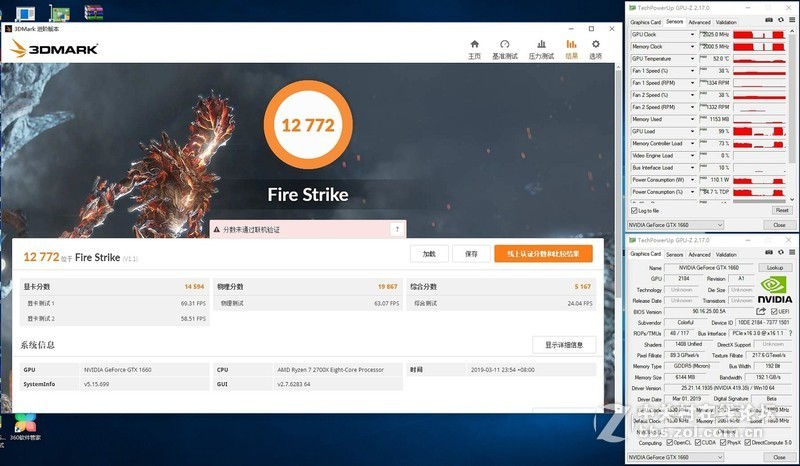
Task: Expand the Memory Used sensor dropdown
Action: point(692,119)
